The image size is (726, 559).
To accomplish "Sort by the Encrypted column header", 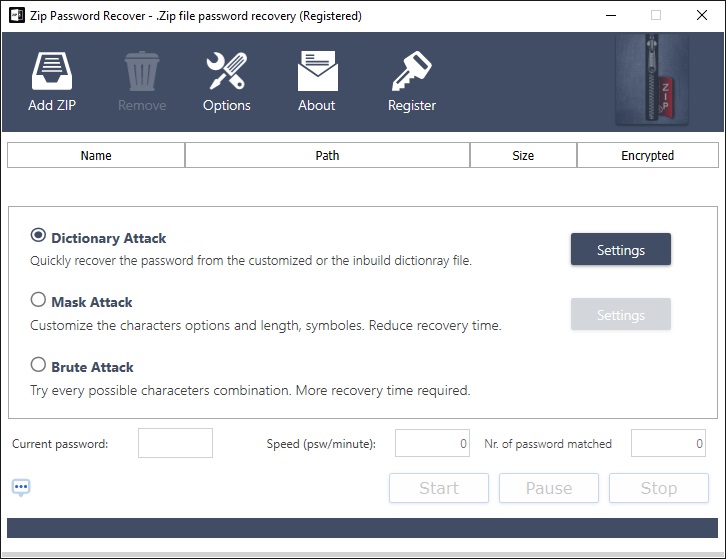I will (x=648, y=155).
